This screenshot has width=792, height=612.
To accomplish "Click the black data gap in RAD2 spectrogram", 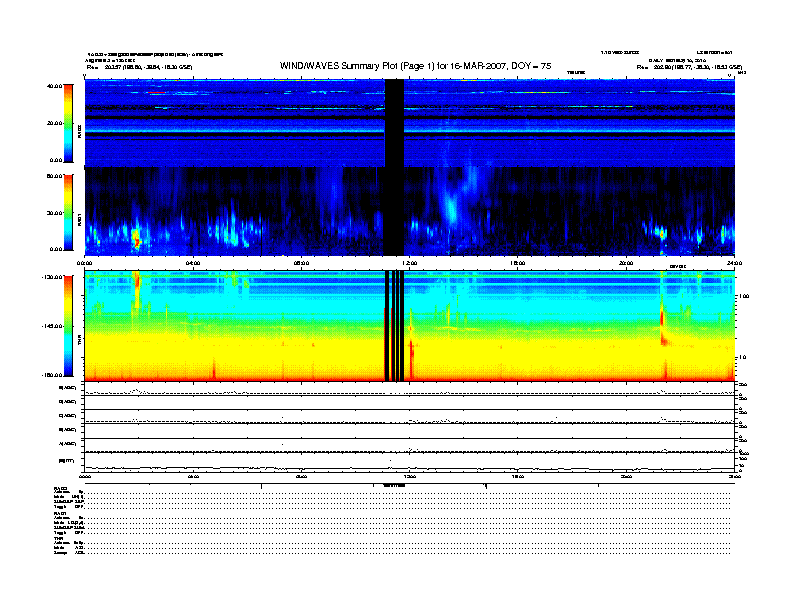I will [x=394, y=123].
